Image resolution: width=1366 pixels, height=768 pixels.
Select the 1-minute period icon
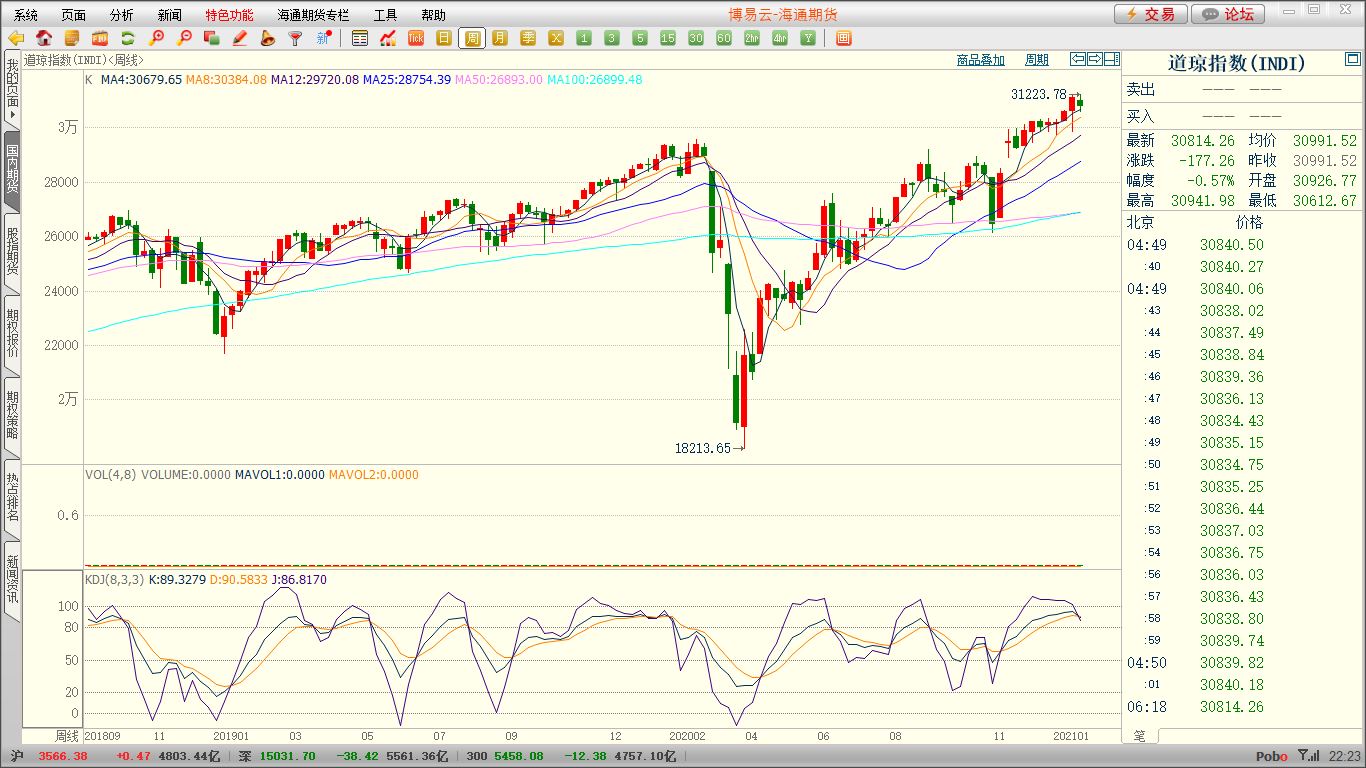click(584, 38)
